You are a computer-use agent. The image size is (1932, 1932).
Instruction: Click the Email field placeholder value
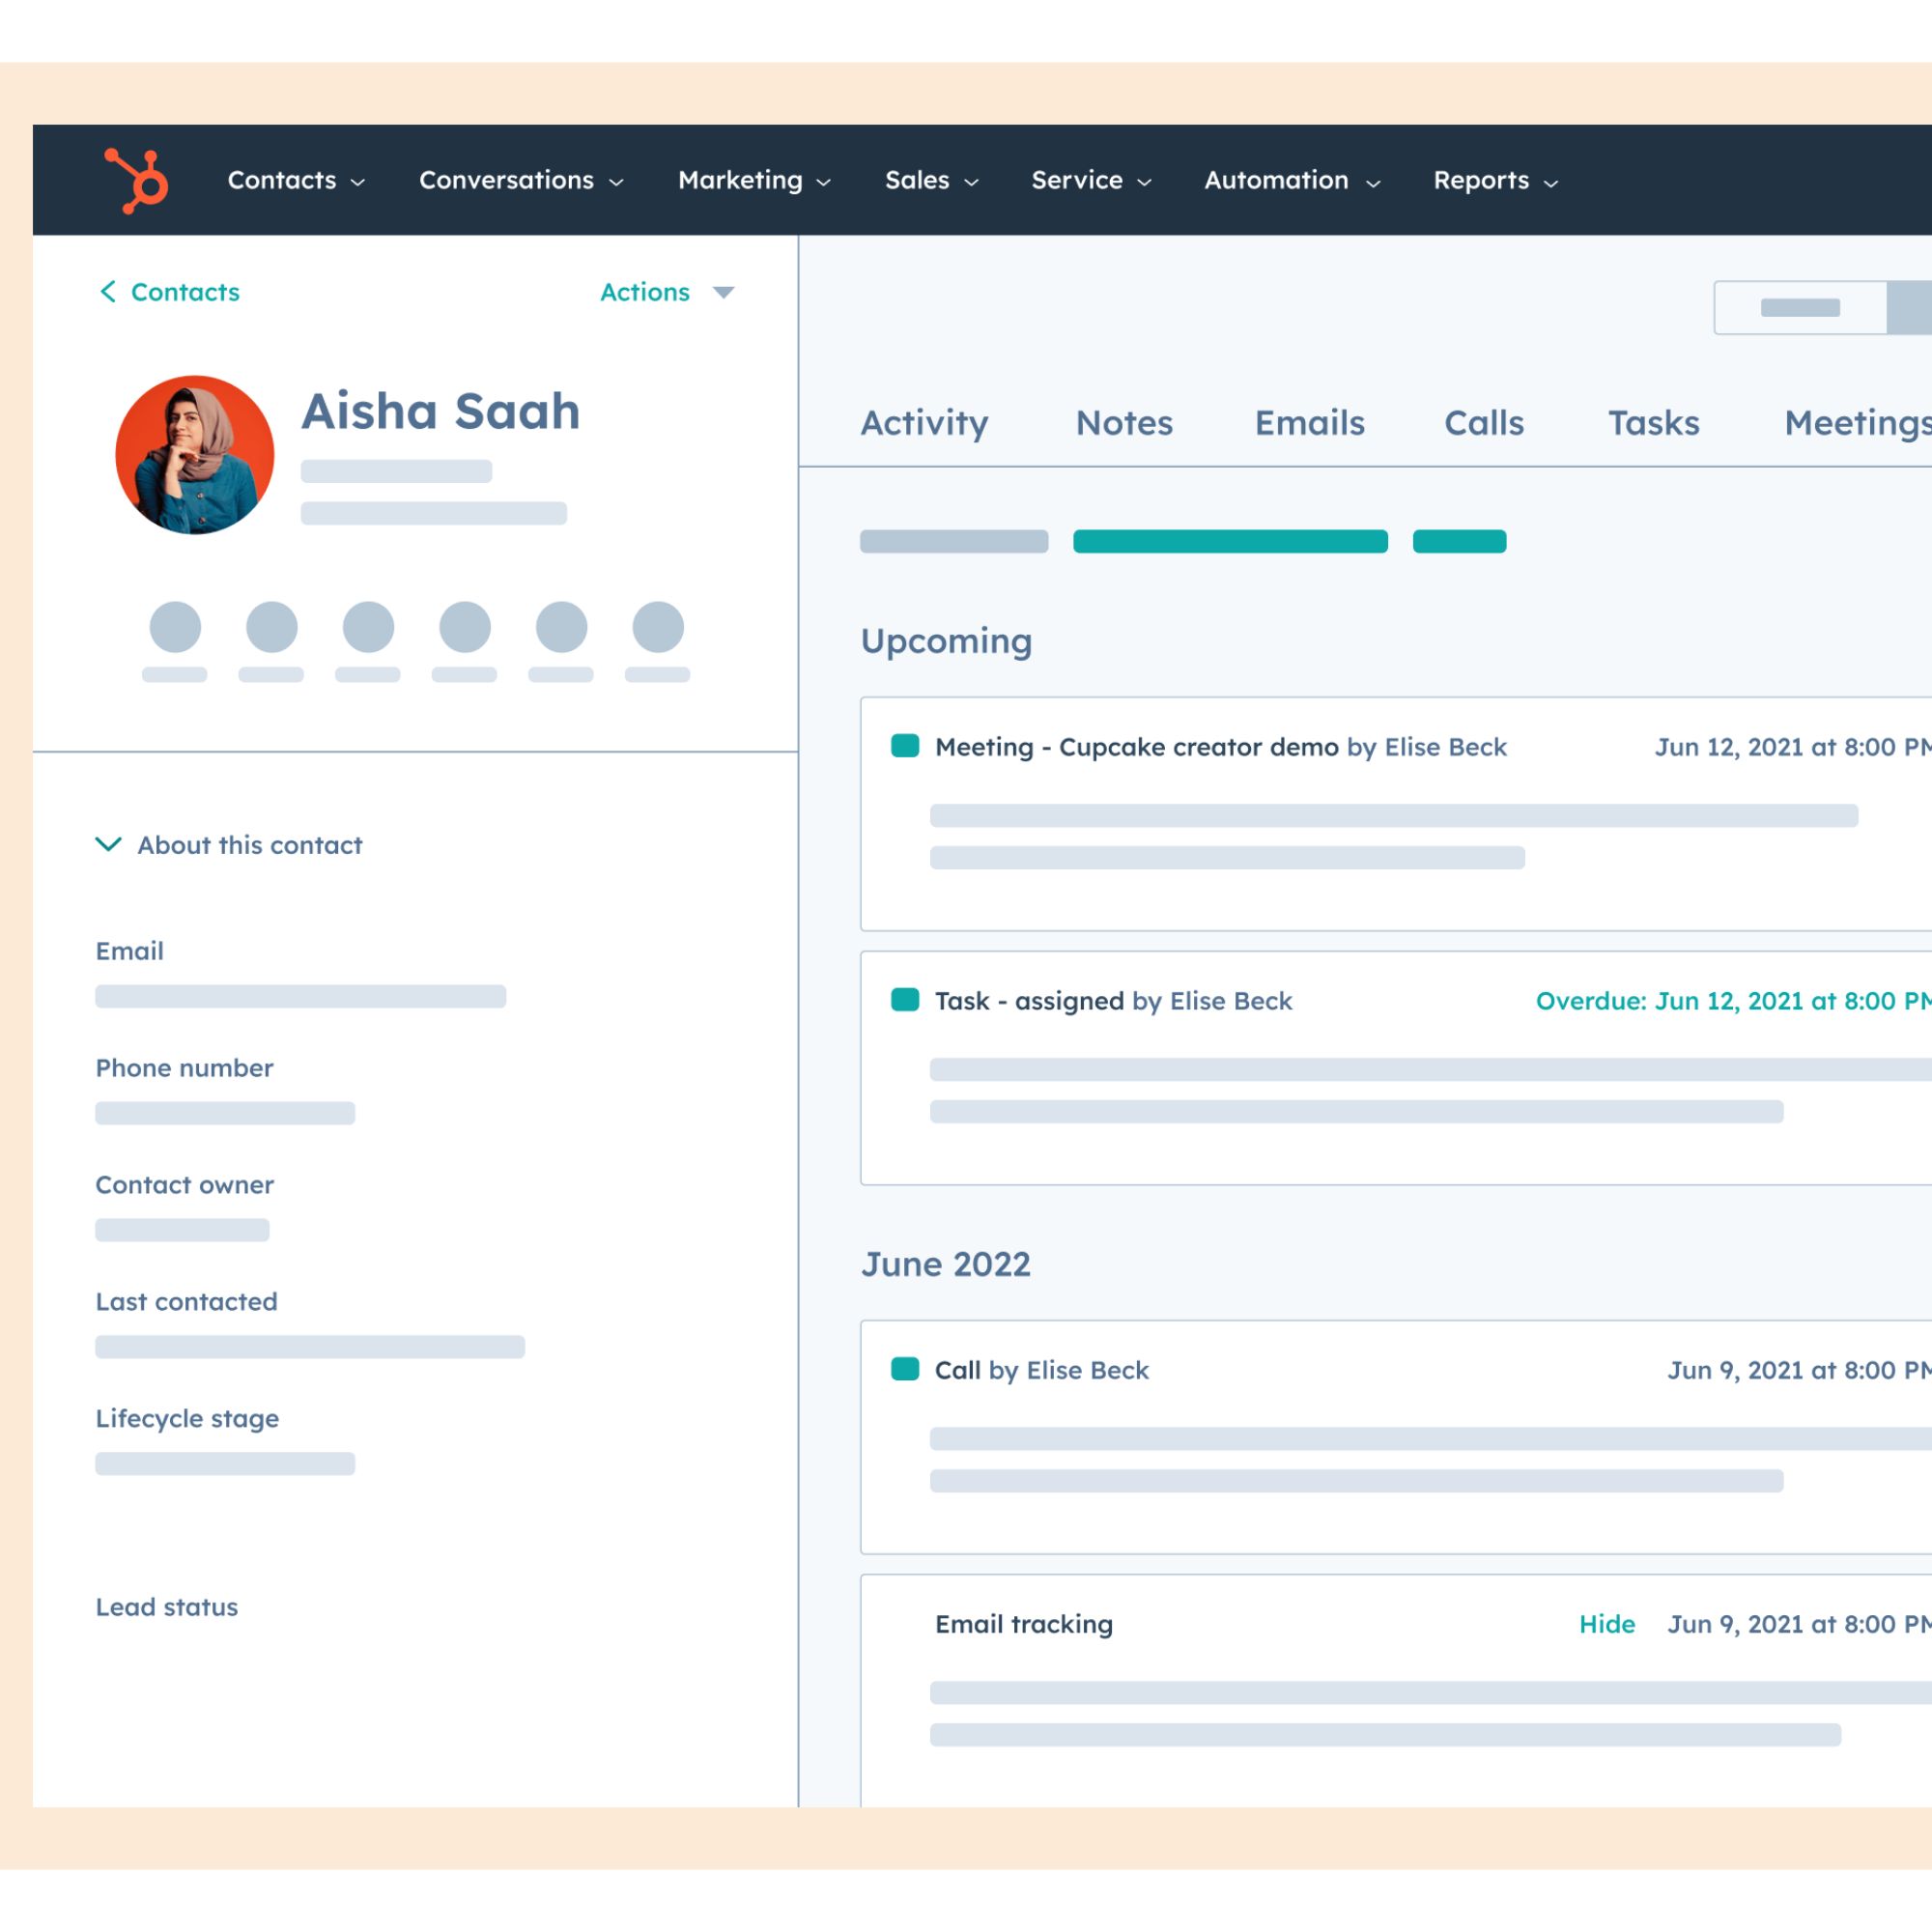tap(300, 996)
